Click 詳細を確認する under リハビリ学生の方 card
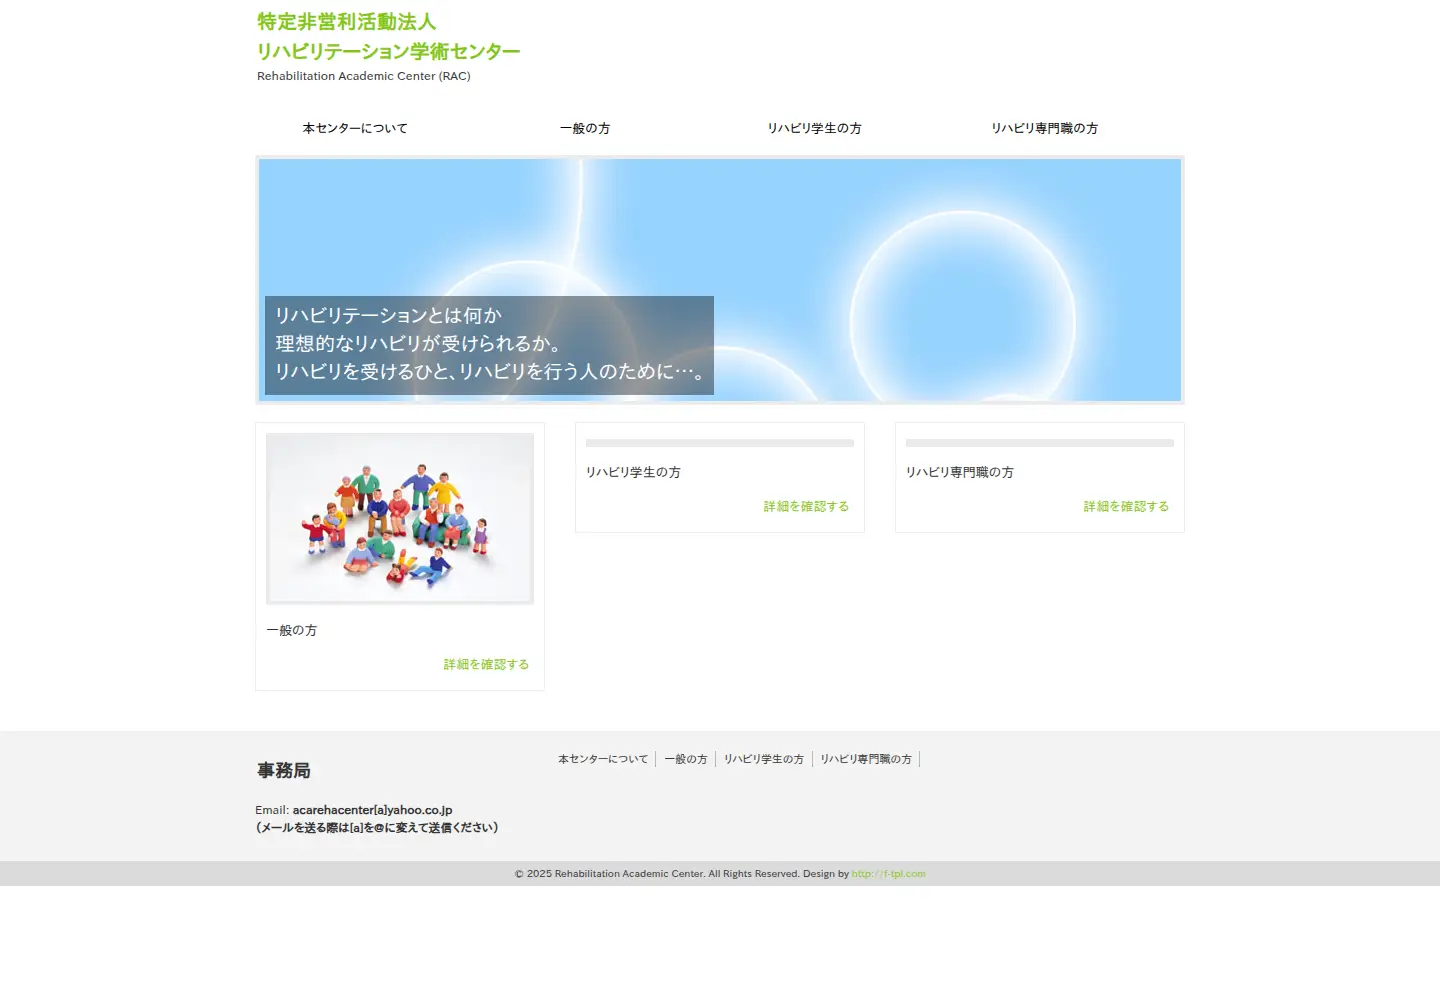Image resolution: width=1440 pixels, height=1000 pixels. click(806, 506)
